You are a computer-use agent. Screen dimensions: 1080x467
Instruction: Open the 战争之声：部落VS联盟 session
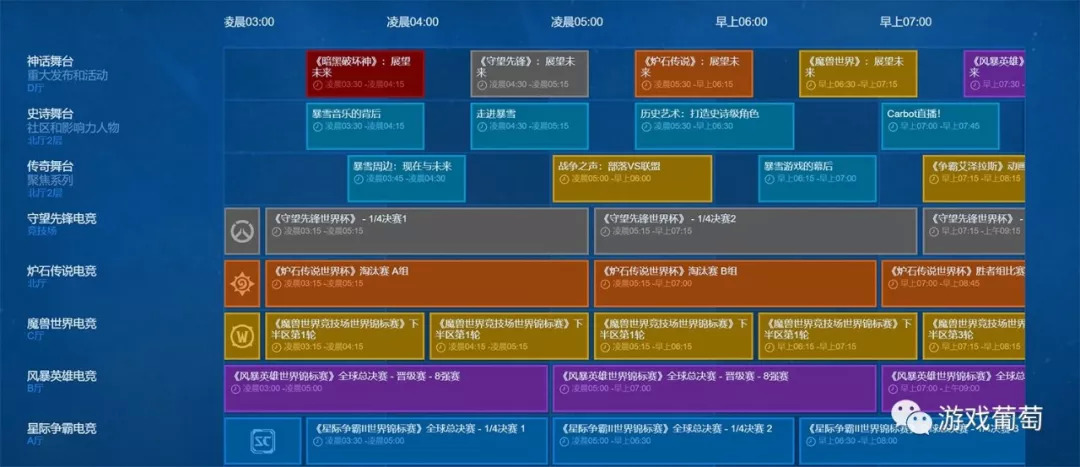[632, 178]
